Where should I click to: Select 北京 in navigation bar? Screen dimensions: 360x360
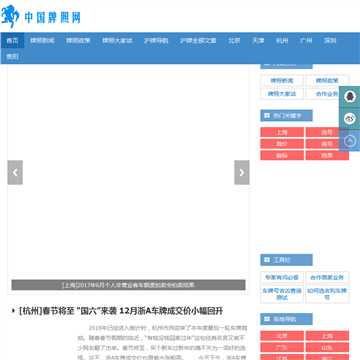pyautogui.click(x=234, y=41)
